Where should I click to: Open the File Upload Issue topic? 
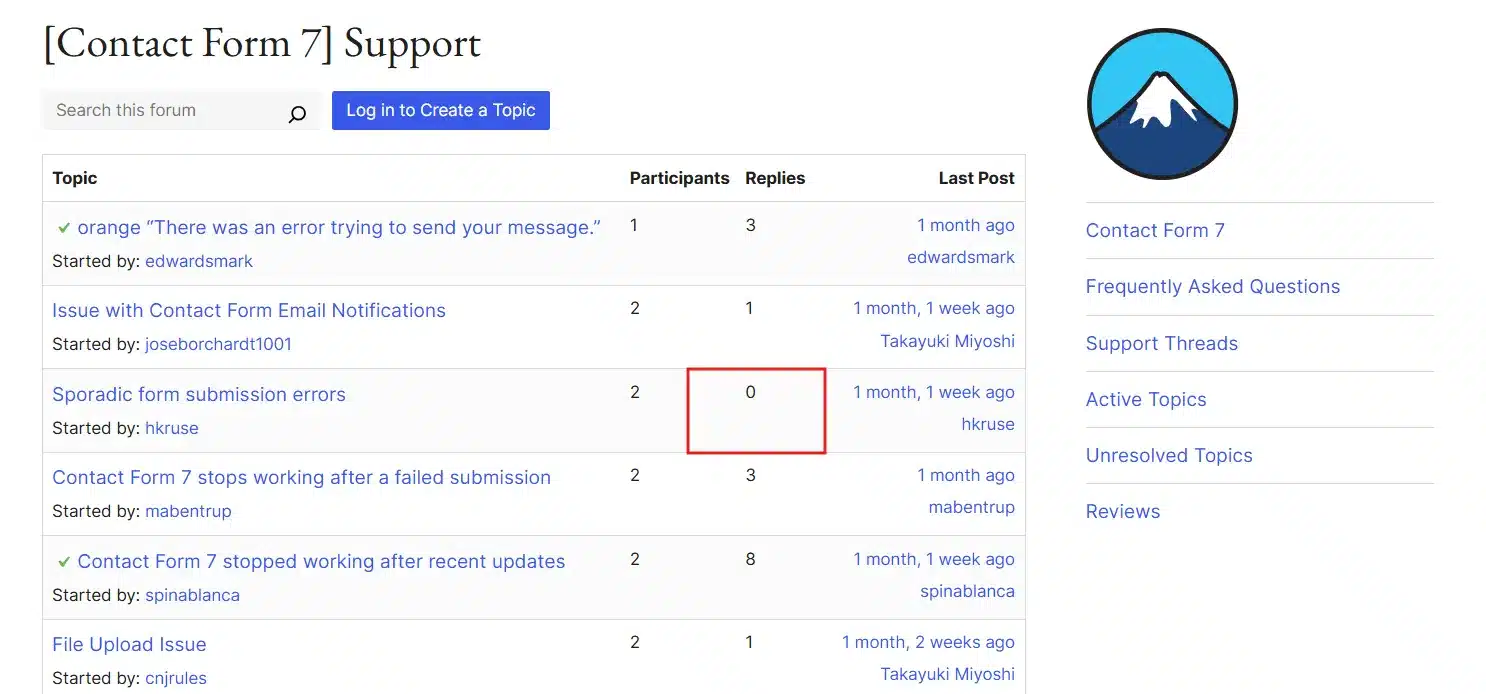click(x=129, y=644)
